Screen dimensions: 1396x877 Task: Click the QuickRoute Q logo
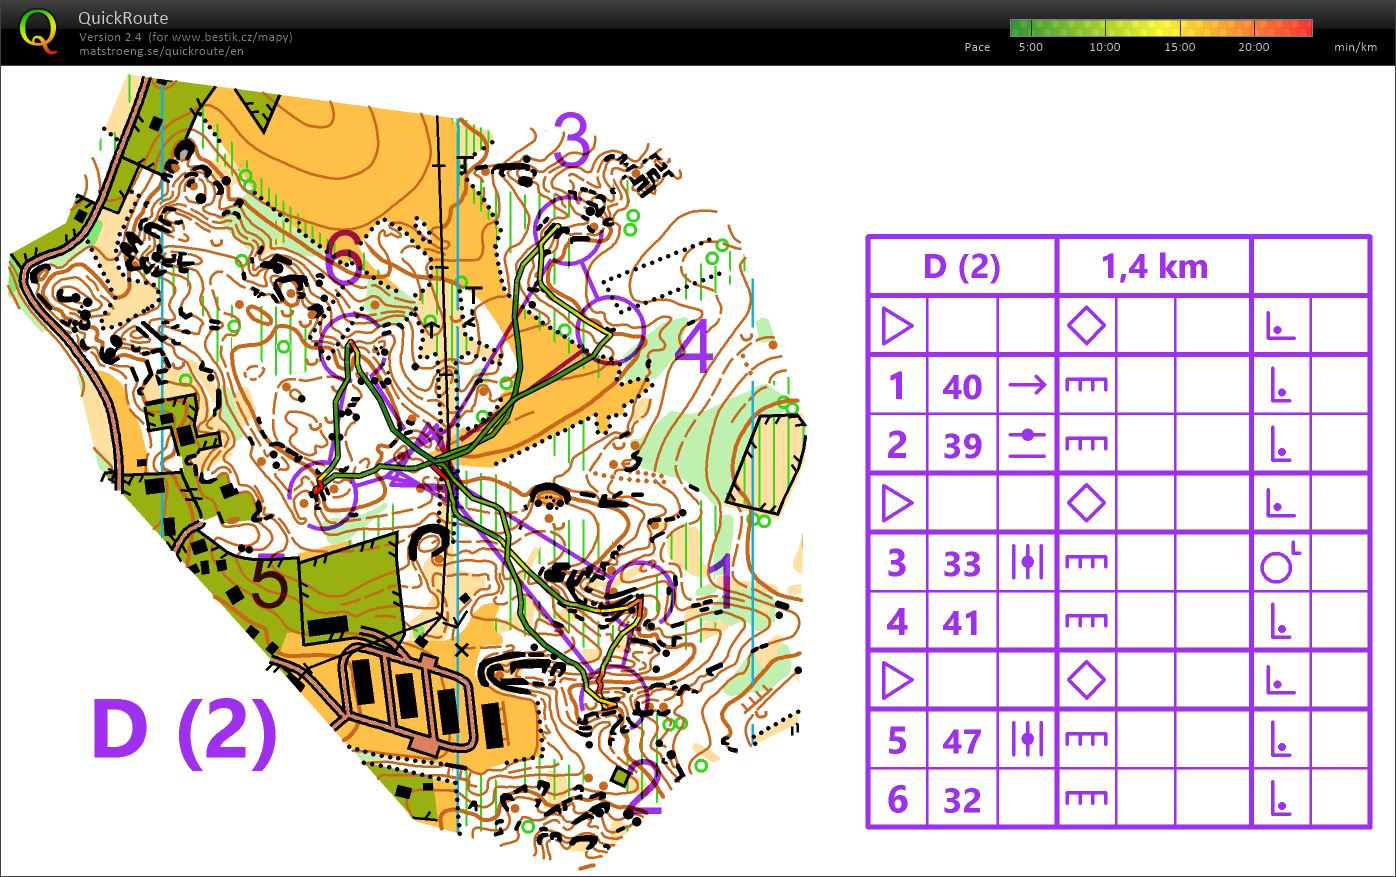click(38, 30)
